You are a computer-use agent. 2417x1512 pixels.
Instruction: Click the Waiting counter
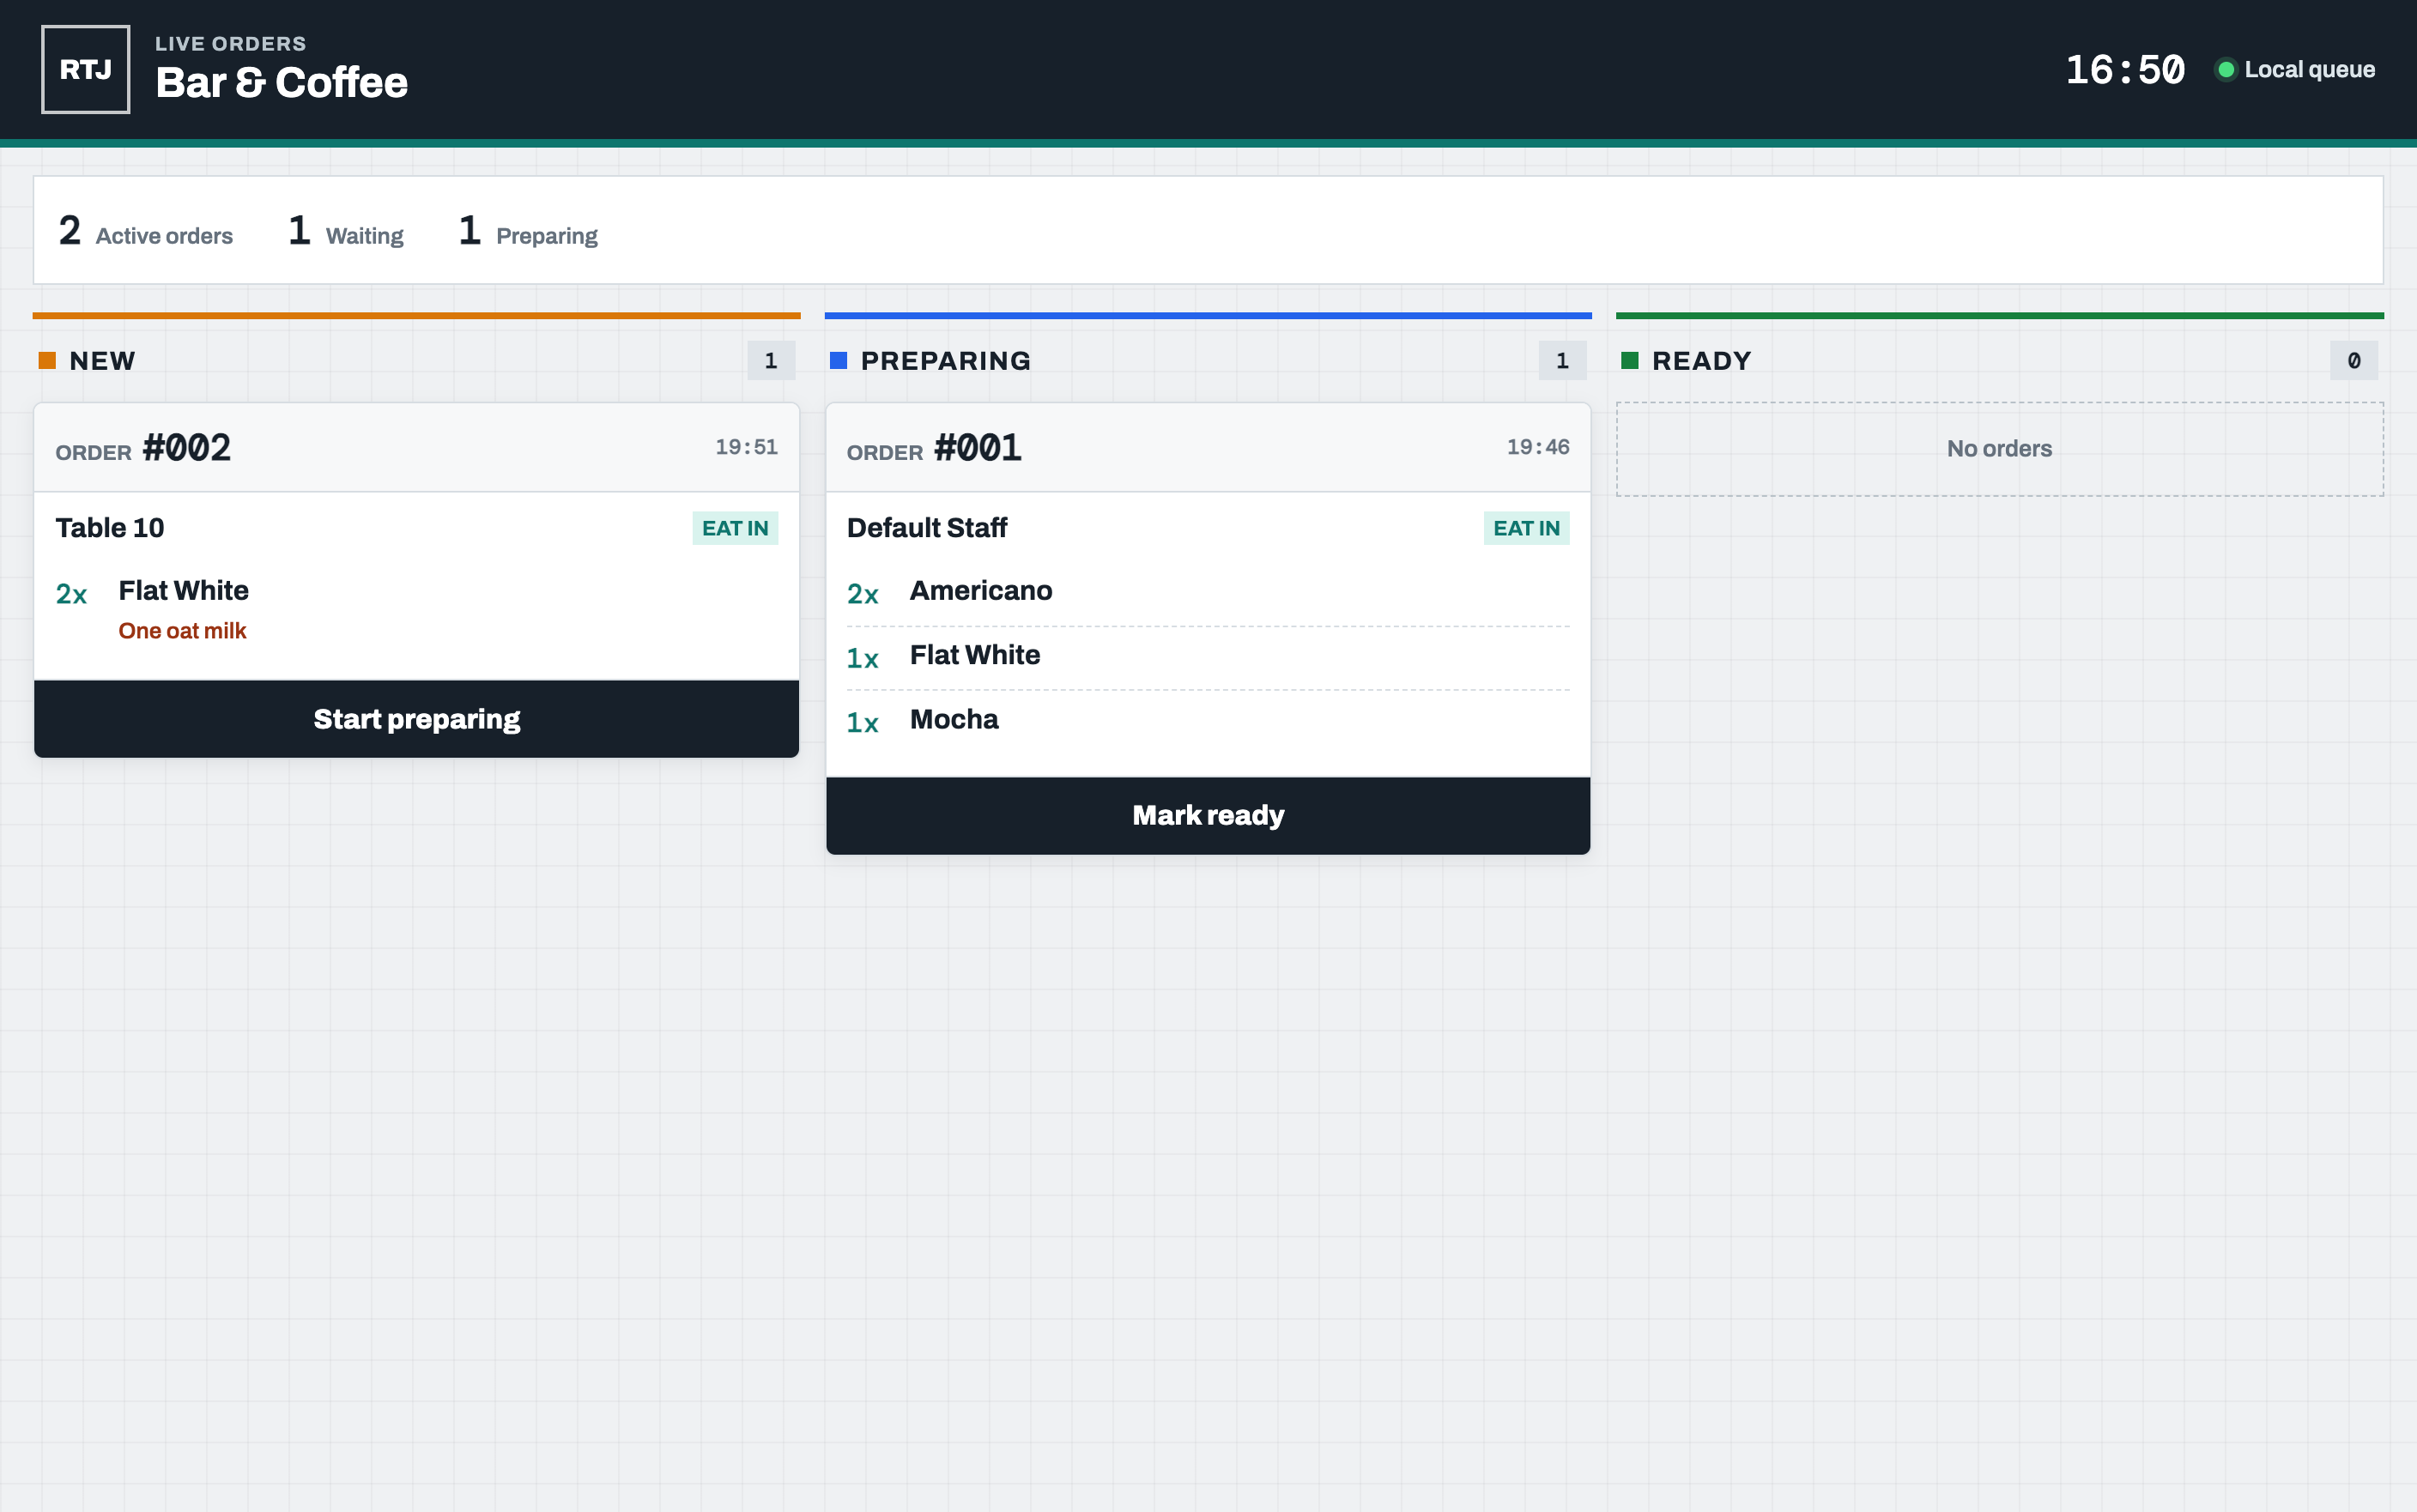click(346, 232)
